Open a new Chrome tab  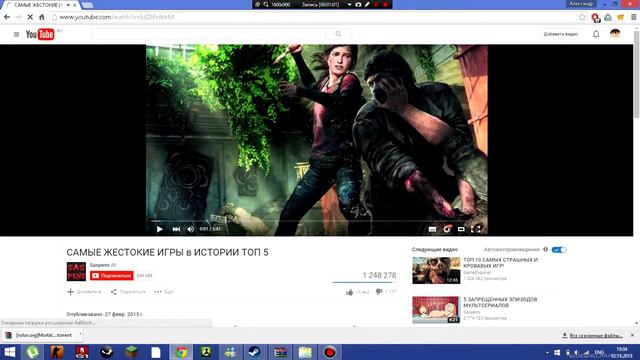87,5
